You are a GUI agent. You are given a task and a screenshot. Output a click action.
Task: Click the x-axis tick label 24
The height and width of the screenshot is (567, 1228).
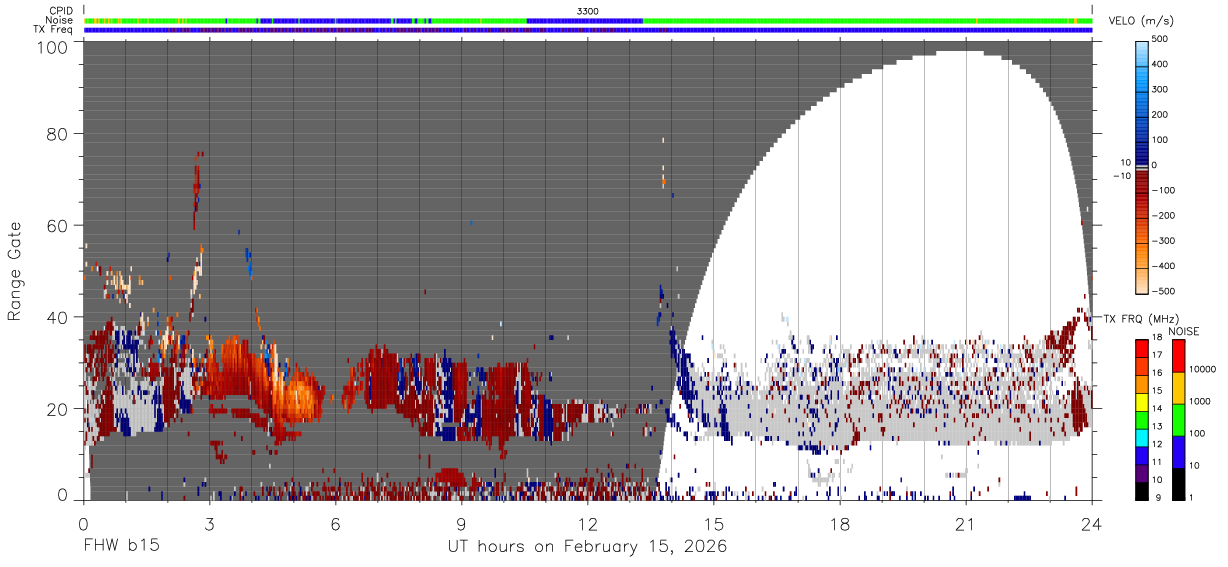point(1092,523)
